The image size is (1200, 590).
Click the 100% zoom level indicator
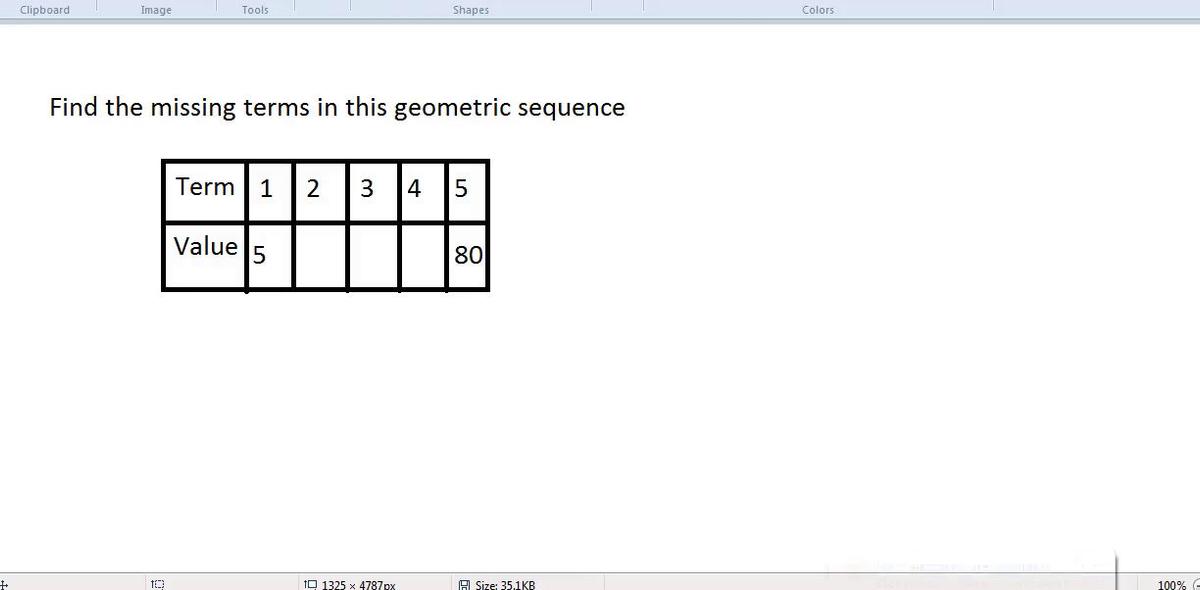point(1171,584)
